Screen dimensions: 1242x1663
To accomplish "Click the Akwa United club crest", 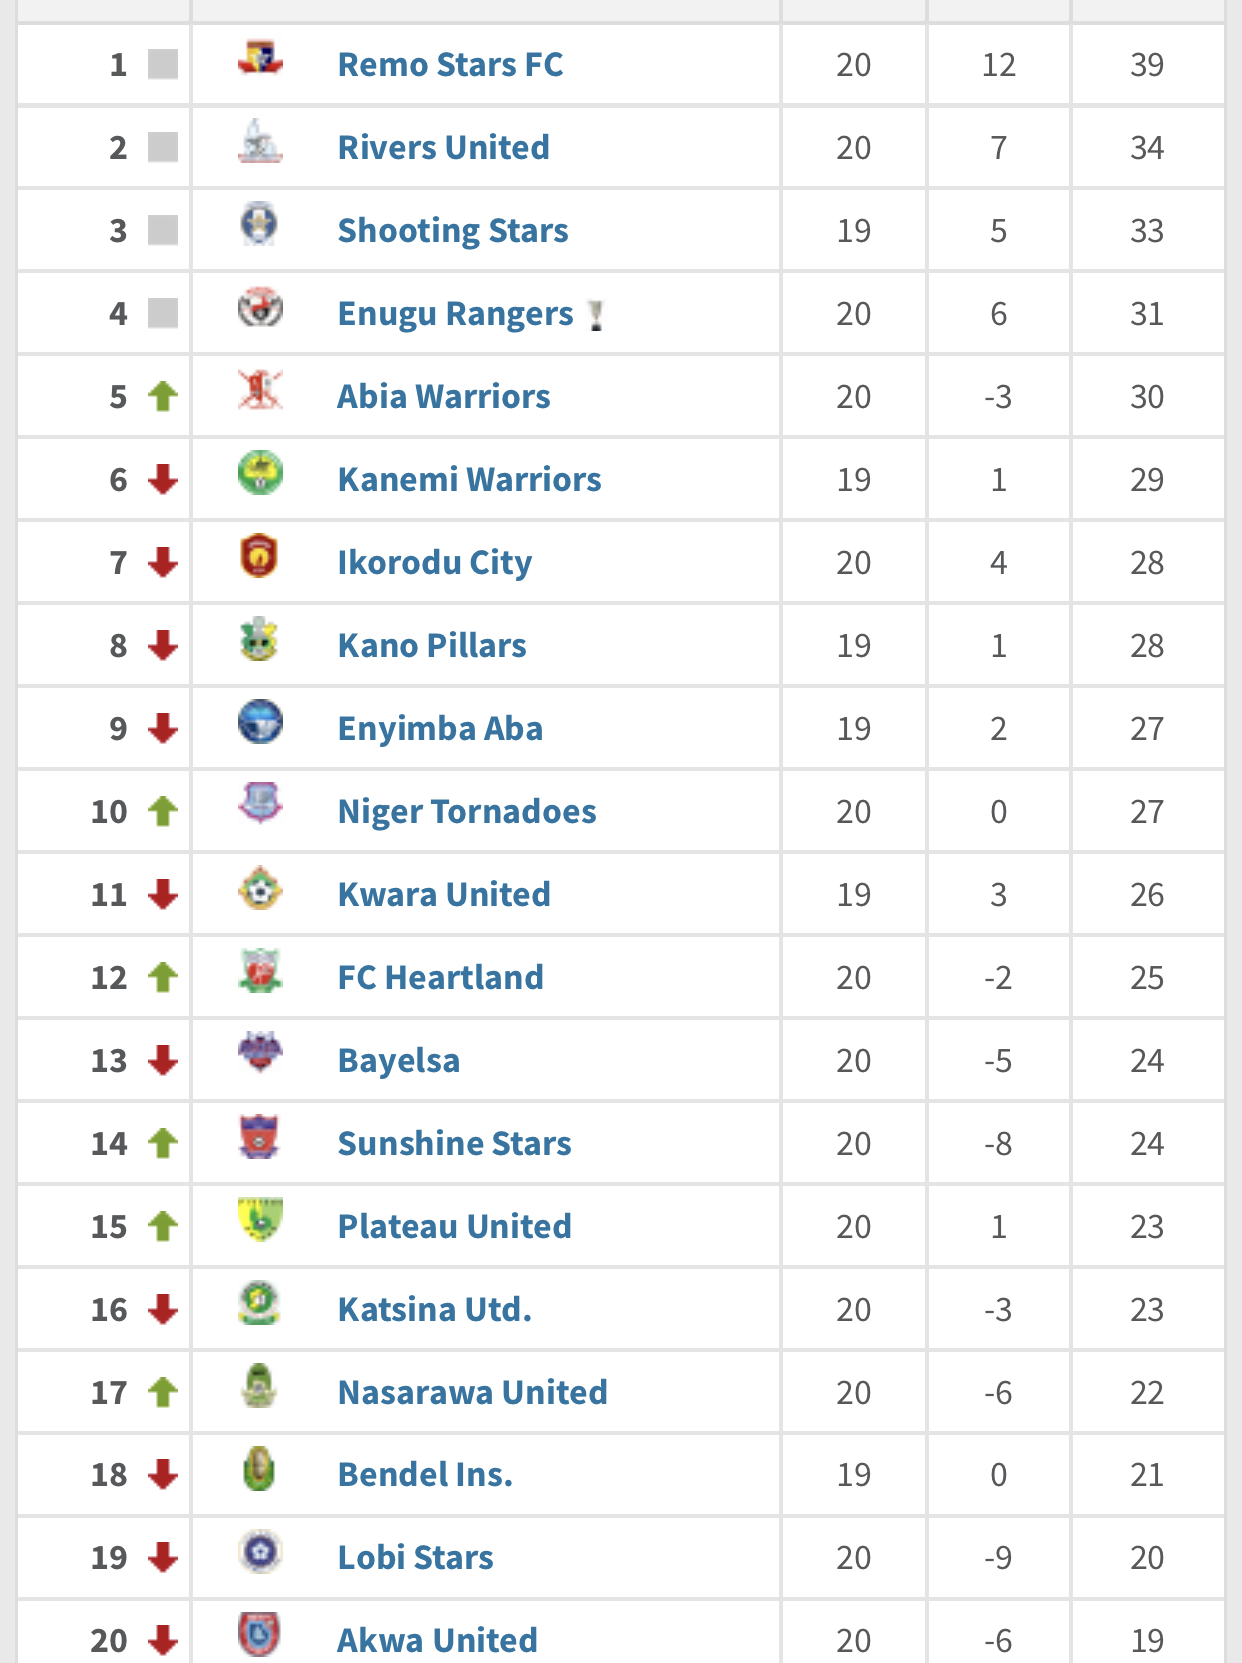I will tap(259, 1634).
